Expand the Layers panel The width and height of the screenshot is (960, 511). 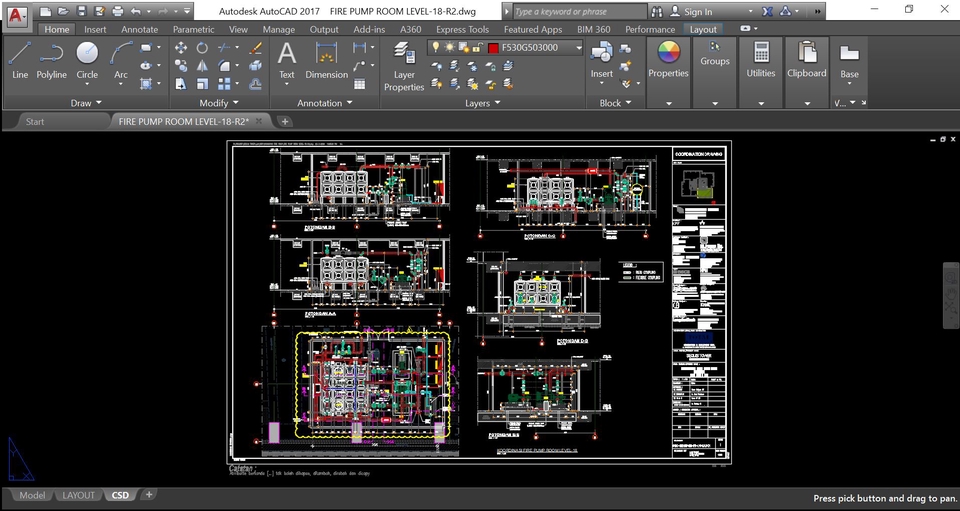(482, 103)
